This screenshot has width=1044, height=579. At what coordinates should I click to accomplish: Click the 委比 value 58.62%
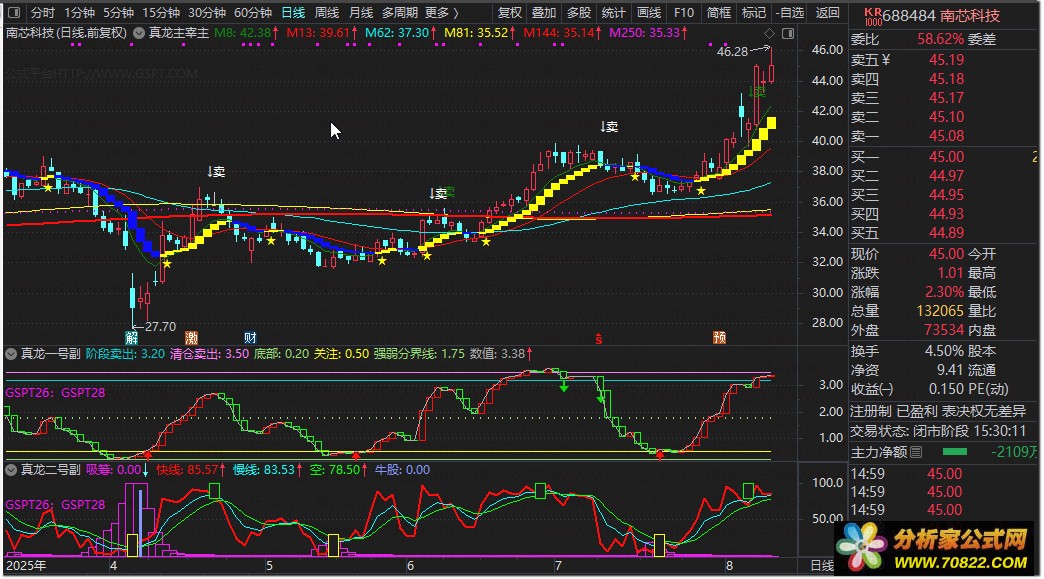pyautogui.click(x=940, y=39)
